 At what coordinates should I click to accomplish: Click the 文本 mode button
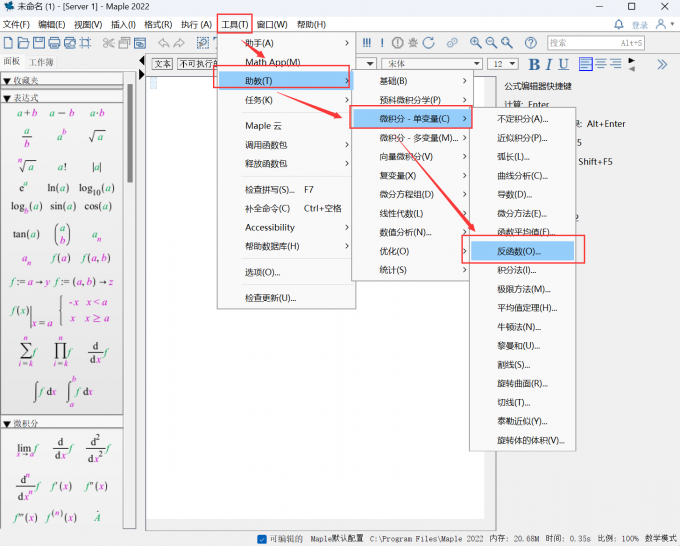[x=163, y=63]
